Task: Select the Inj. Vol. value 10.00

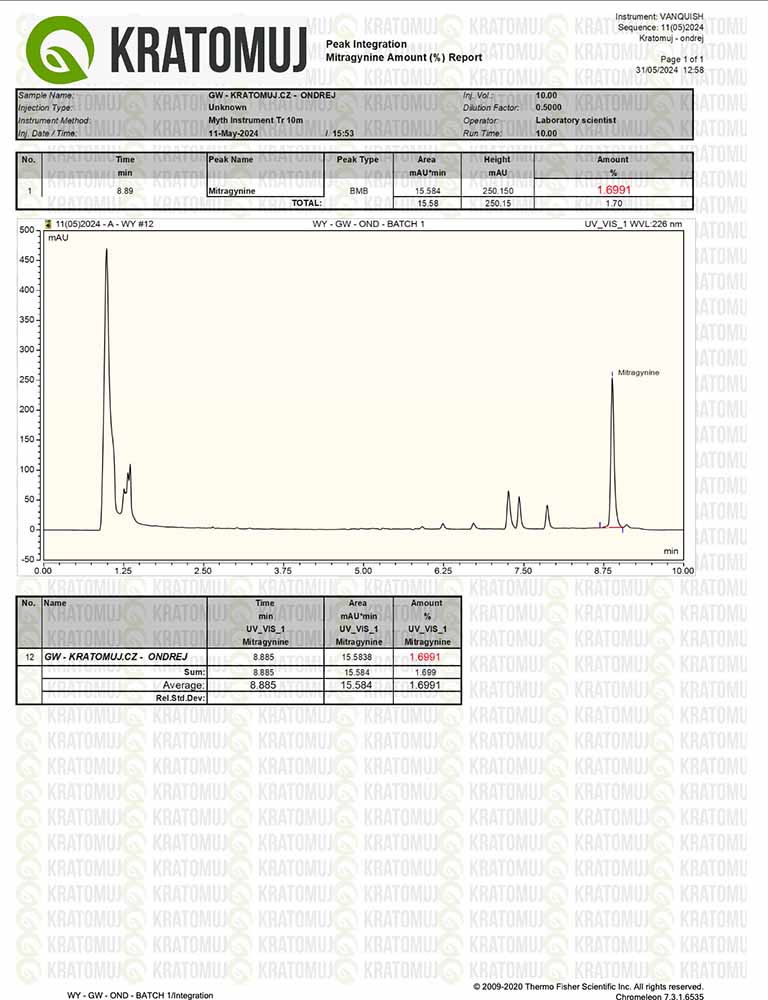Action: coord(546,95)
